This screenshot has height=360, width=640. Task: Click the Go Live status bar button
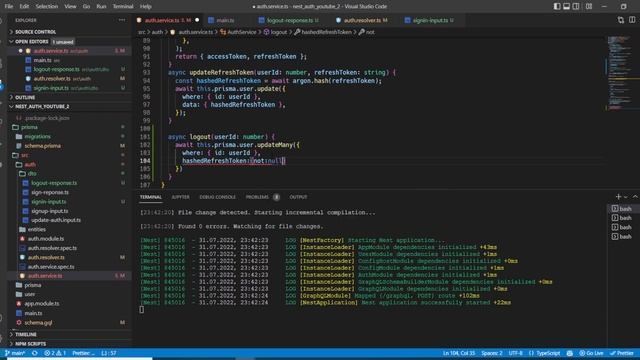click(x=591, y=353)
